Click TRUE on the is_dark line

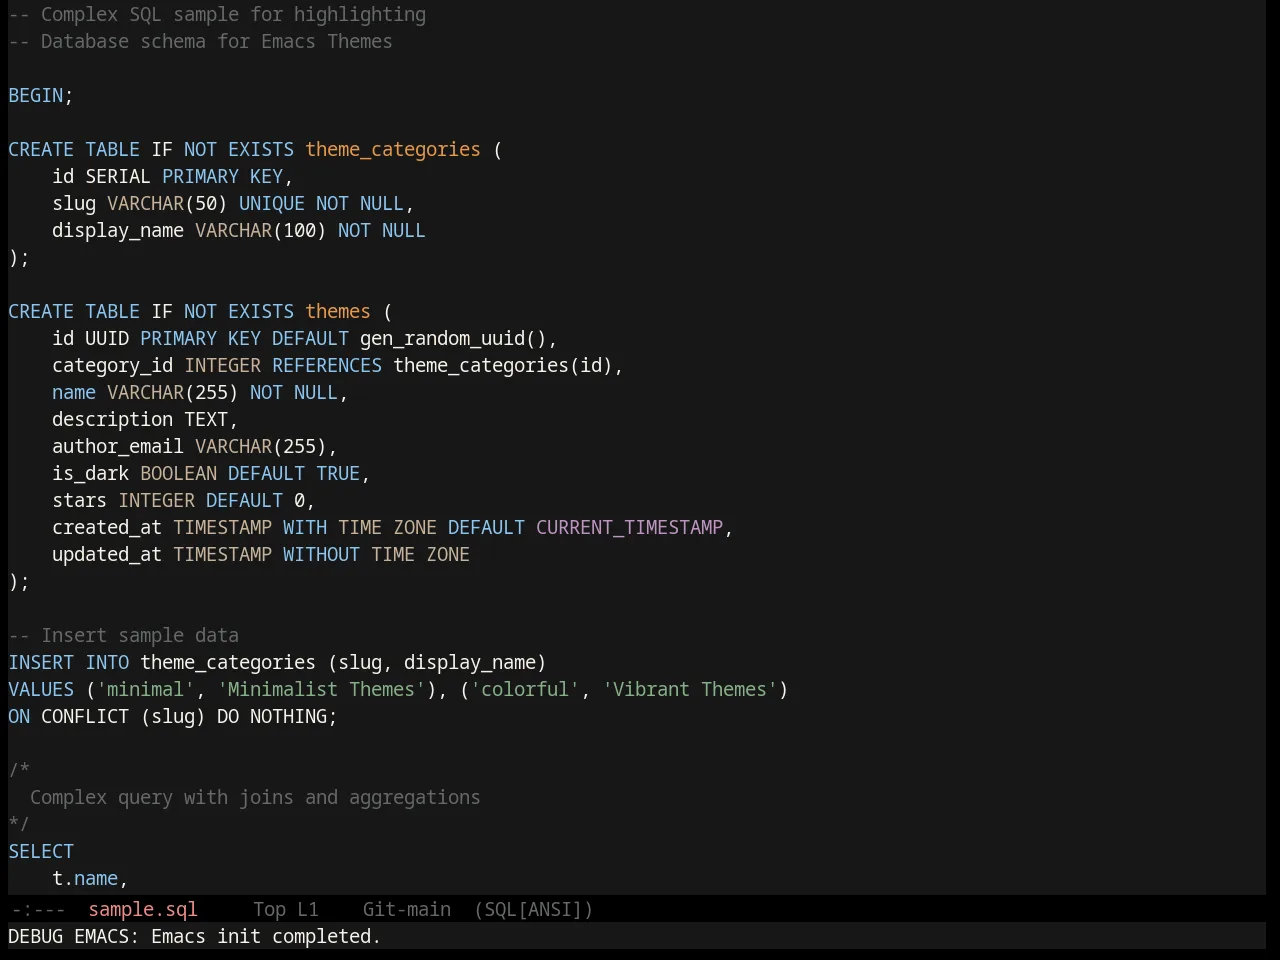click(x=338, y=473)
